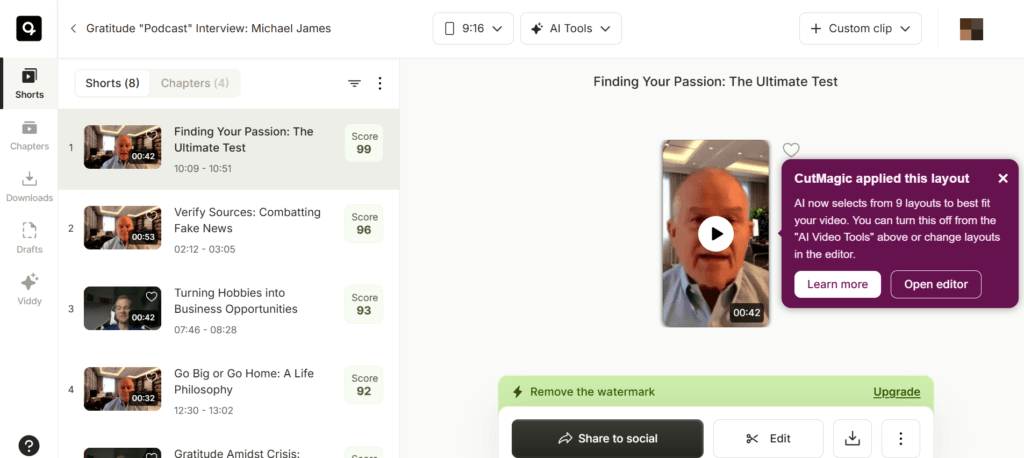This screenshot has height=458, width=1024.
Task: Toggle heart on Turning Hobbies thumbnail
Action: (x=152, y=297)
